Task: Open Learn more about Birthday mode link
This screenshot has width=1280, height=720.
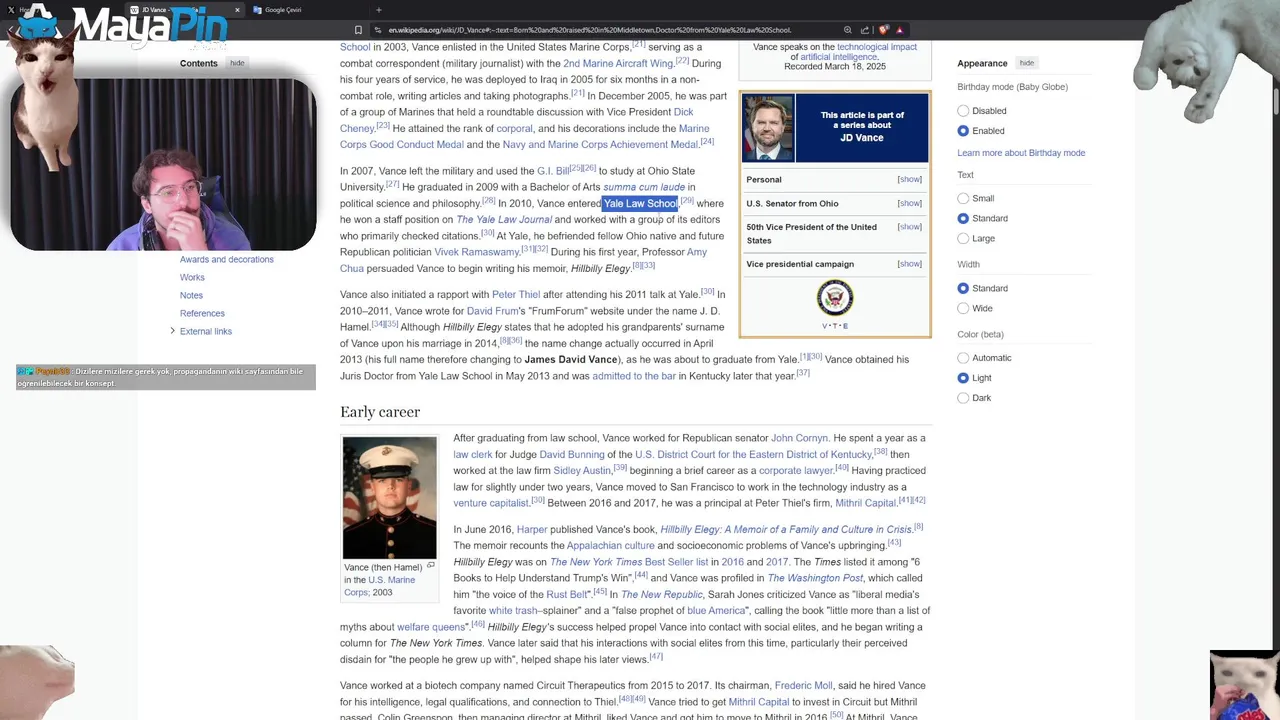Action: (1021, 153)
